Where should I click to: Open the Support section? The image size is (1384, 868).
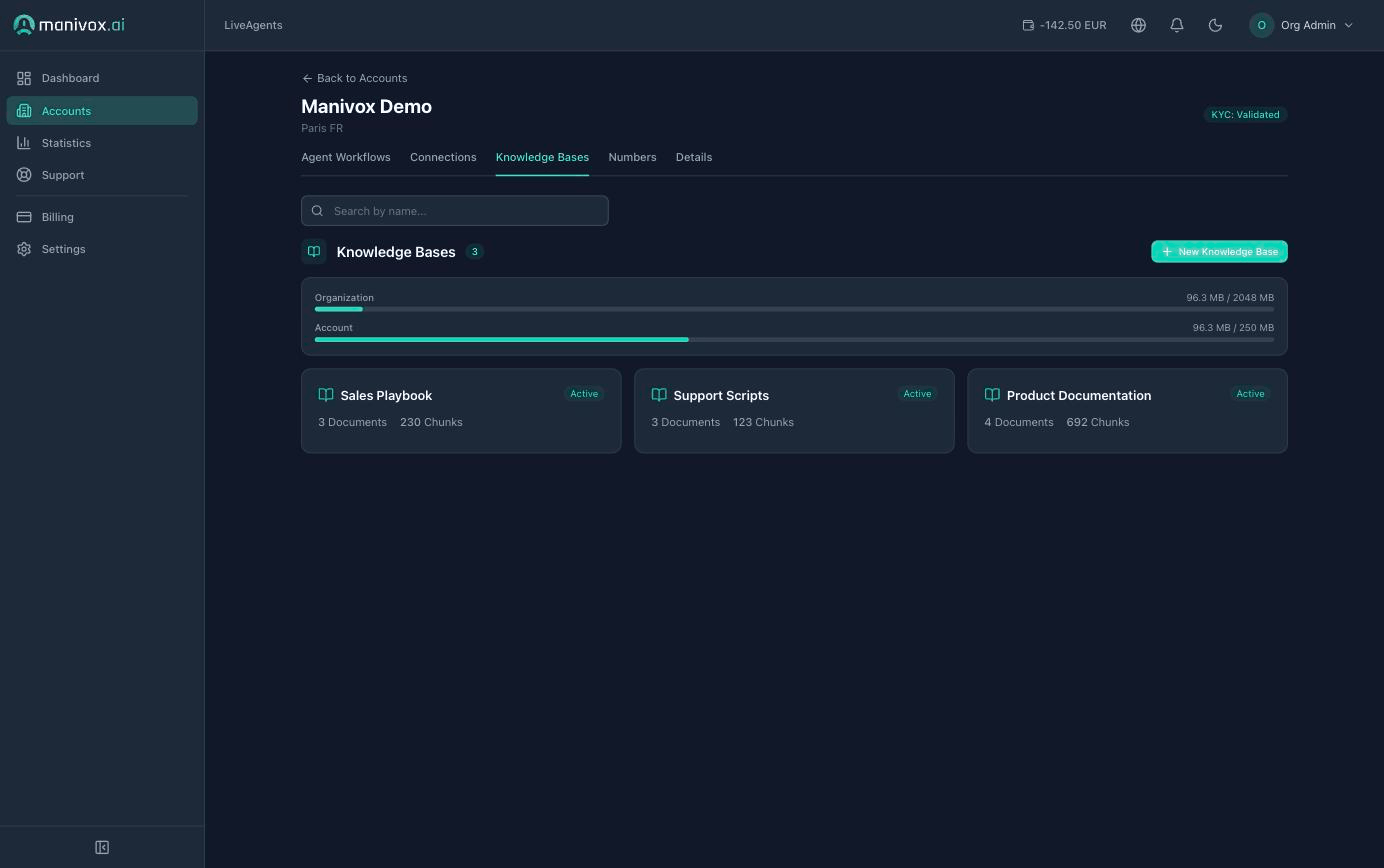coord(102,175)
